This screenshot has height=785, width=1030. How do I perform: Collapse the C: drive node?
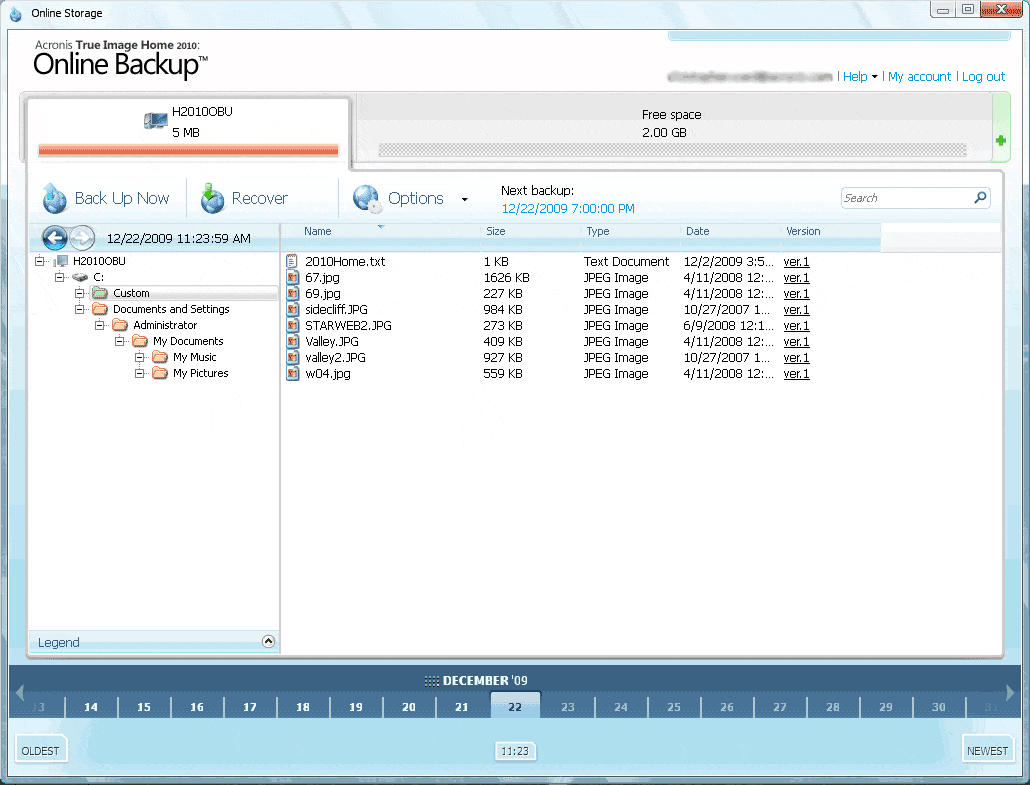pos(60,277)
